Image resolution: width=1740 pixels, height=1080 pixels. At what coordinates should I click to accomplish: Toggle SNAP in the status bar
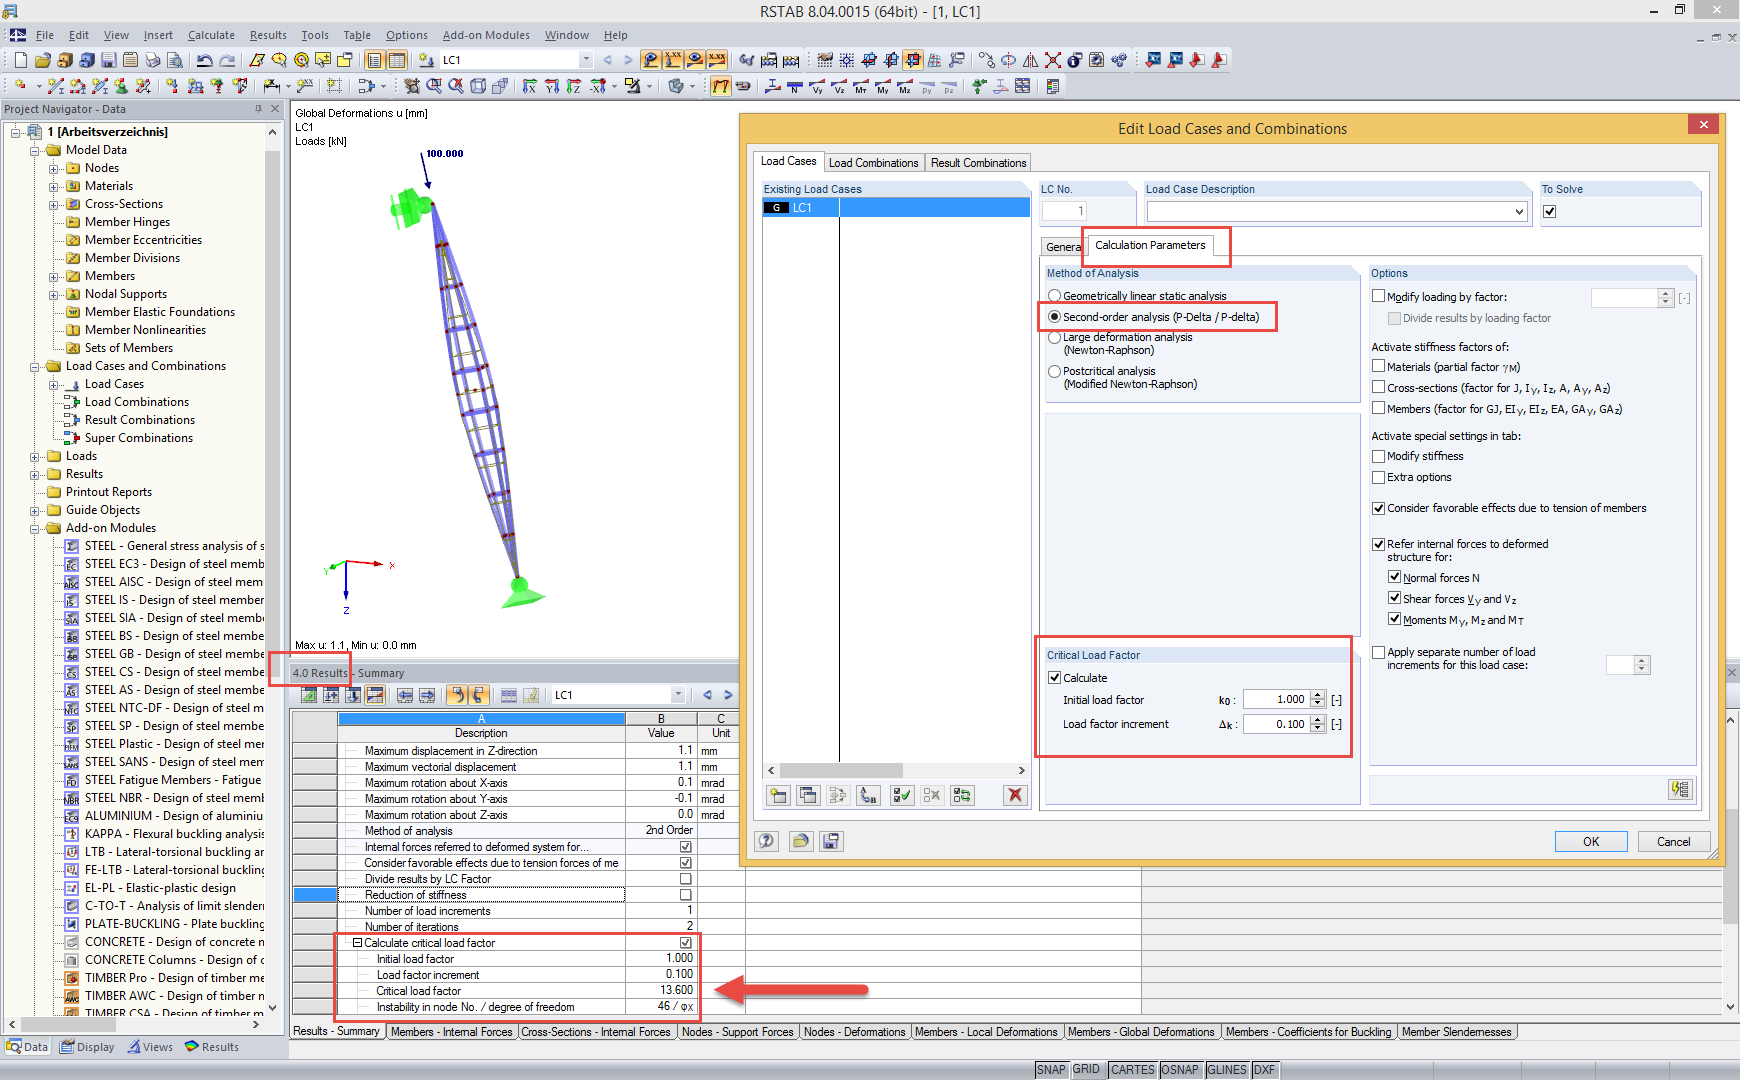[1051, 1070]
